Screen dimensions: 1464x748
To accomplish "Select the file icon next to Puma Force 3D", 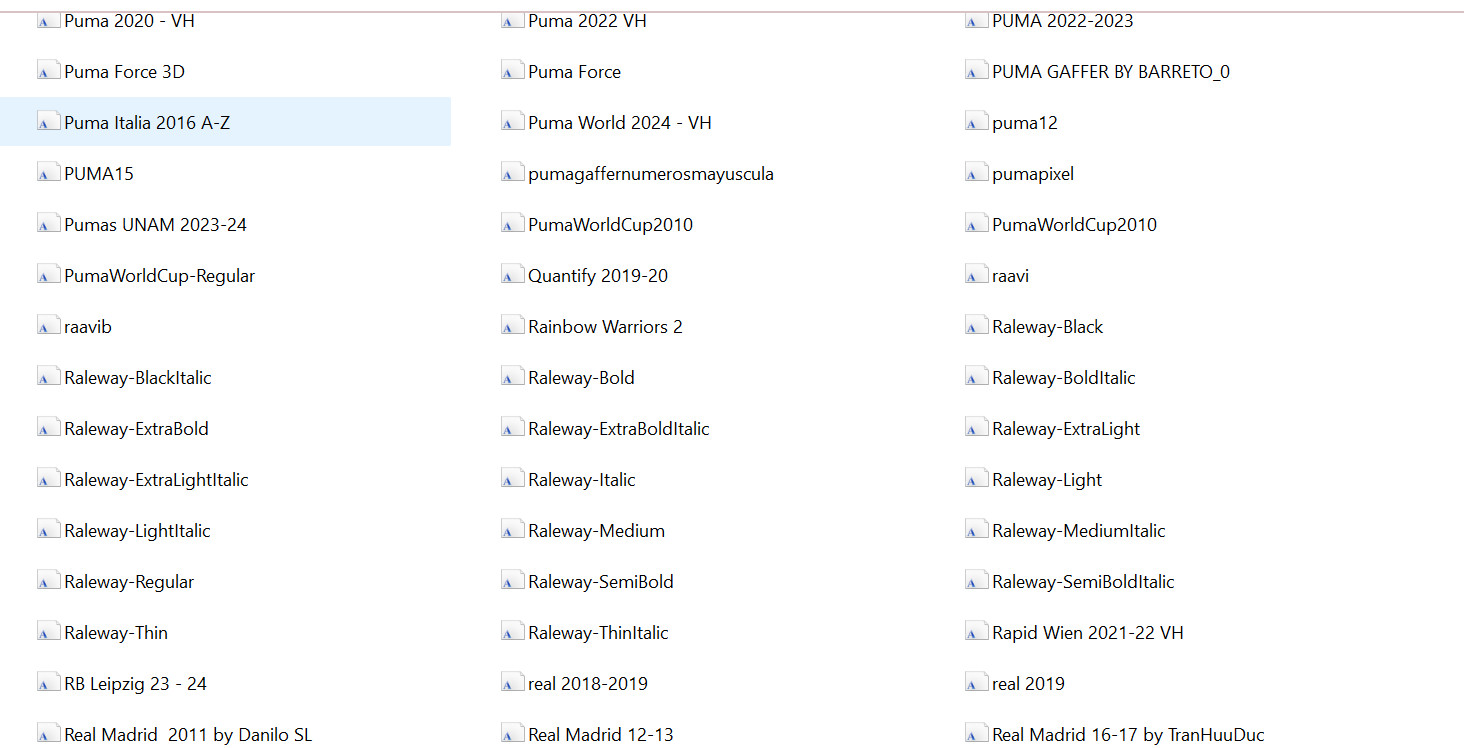I will click(x=48, y=71).
